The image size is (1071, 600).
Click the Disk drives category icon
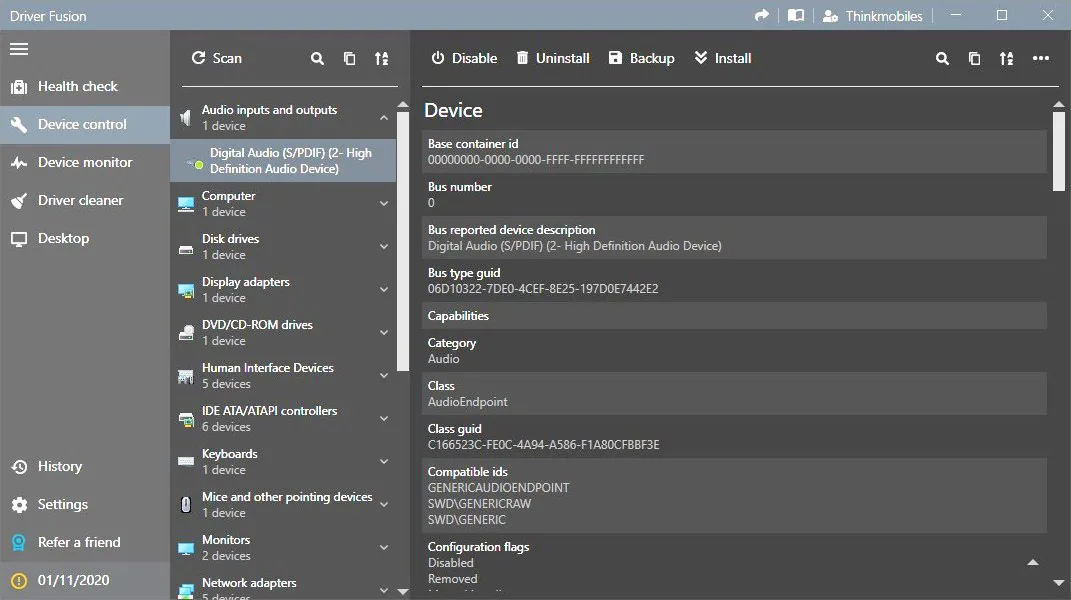pyautogui.click(x=186, y=249)
